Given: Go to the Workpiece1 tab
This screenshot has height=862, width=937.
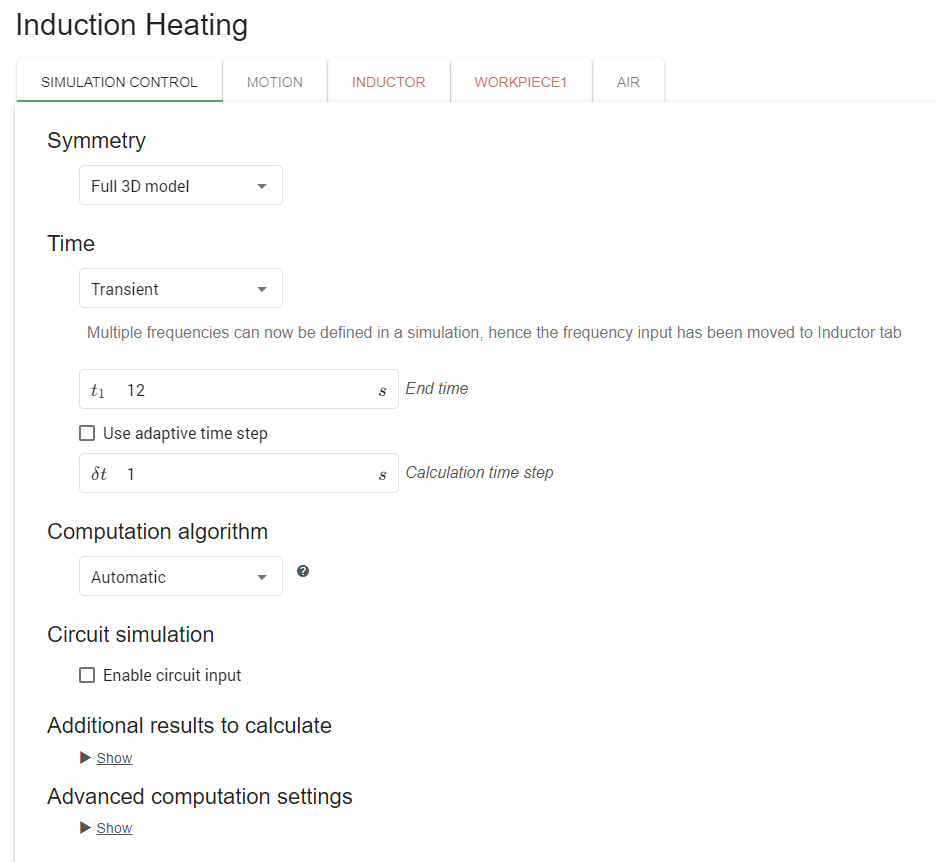Looking at the screenshot, I should pos(520,82).
